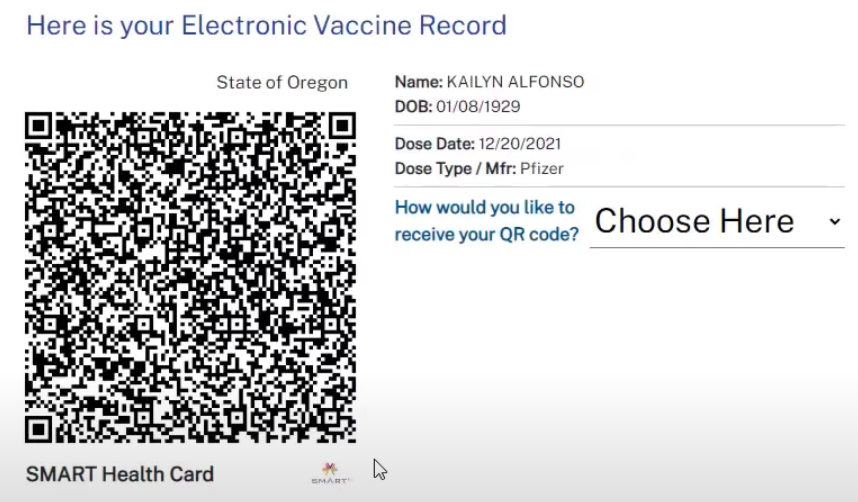Click the dropdown chevron arrow

coord(834,222)
